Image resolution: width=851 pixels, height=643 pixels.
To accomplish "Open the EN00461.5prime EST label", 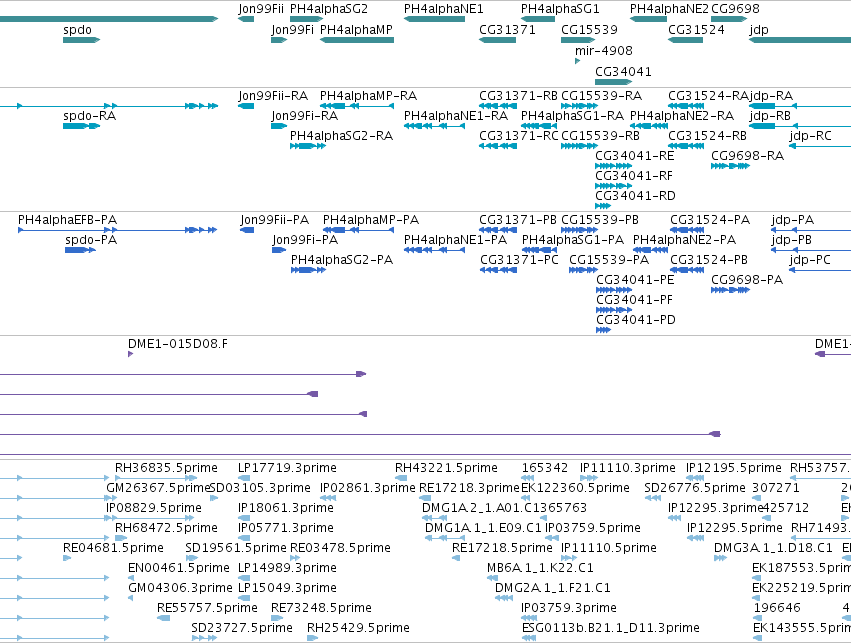I will click(x=179, y=568).
